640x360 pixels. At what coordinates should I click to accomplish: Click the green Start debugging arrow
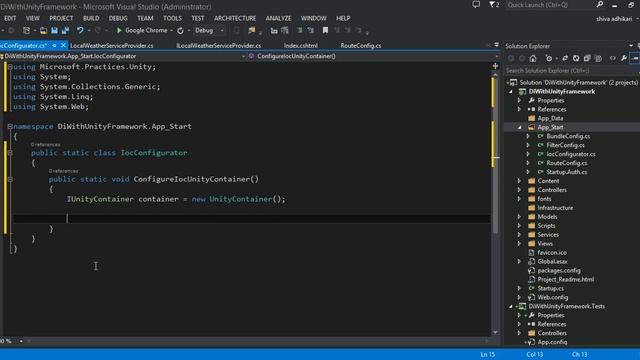[119, 31]
